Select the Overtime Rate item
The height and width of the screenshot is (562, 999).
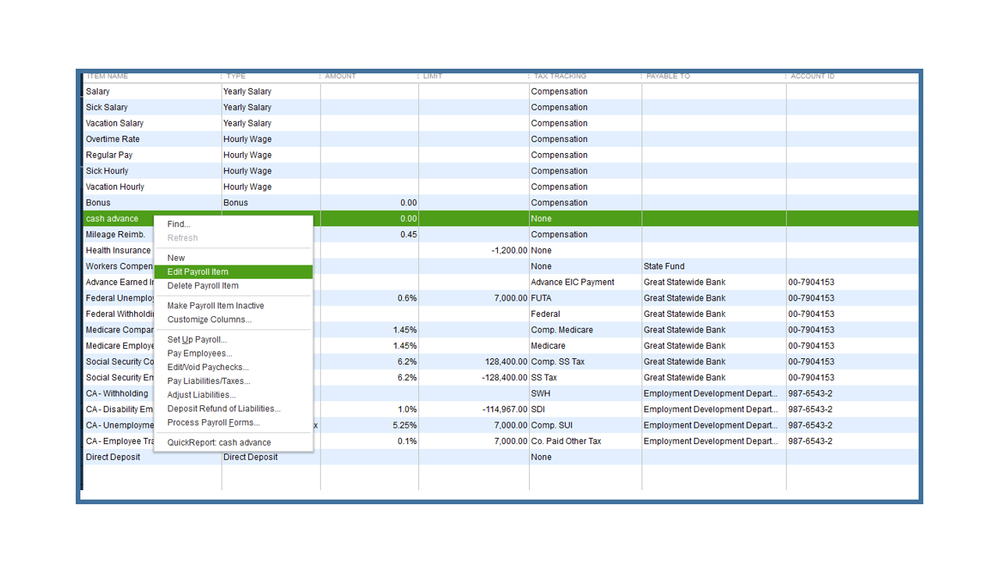(x=113, y=140)
